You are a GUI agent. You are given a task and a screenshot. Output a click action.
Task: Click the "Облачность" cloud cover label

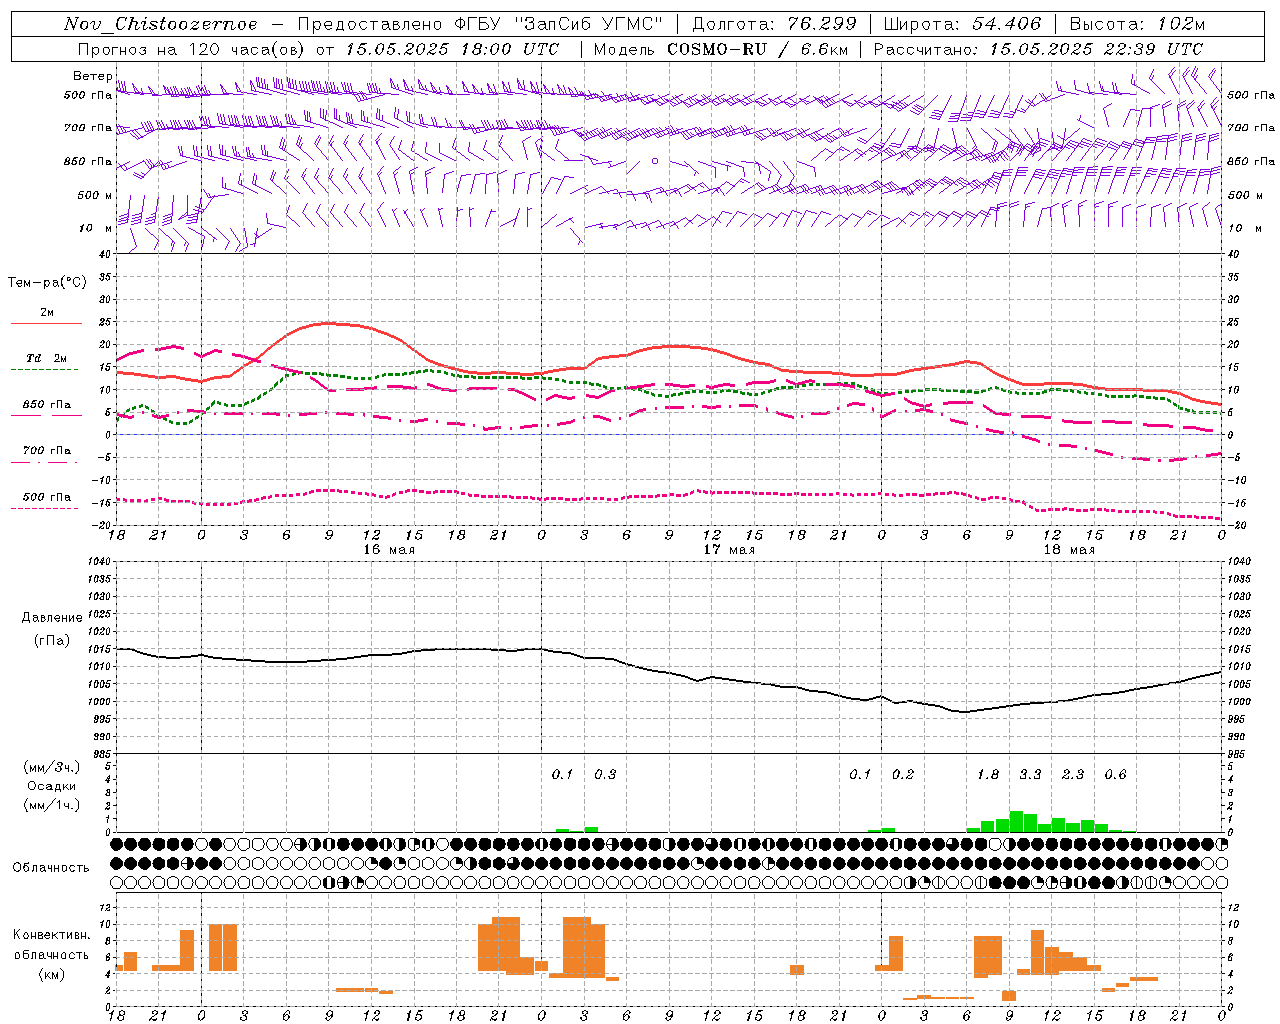51,868
